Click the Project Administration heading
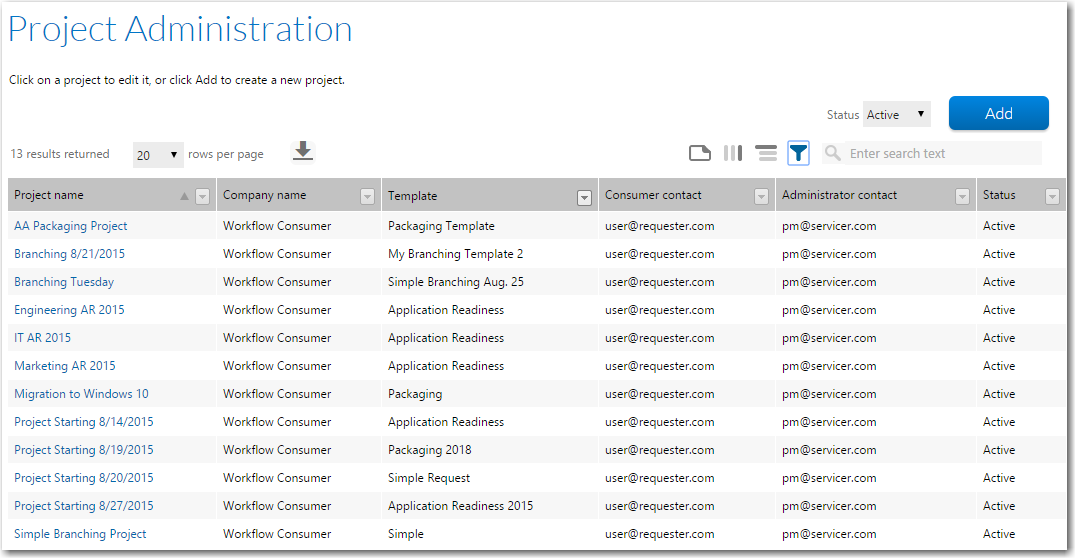The height and width of the screenshot is (558, 1075). [180, 29]
